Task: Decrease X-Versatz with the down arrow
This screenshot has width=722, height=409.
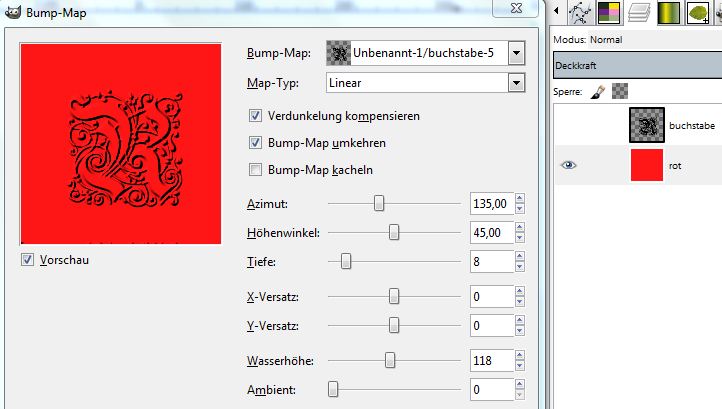Action: coord(520,302)
